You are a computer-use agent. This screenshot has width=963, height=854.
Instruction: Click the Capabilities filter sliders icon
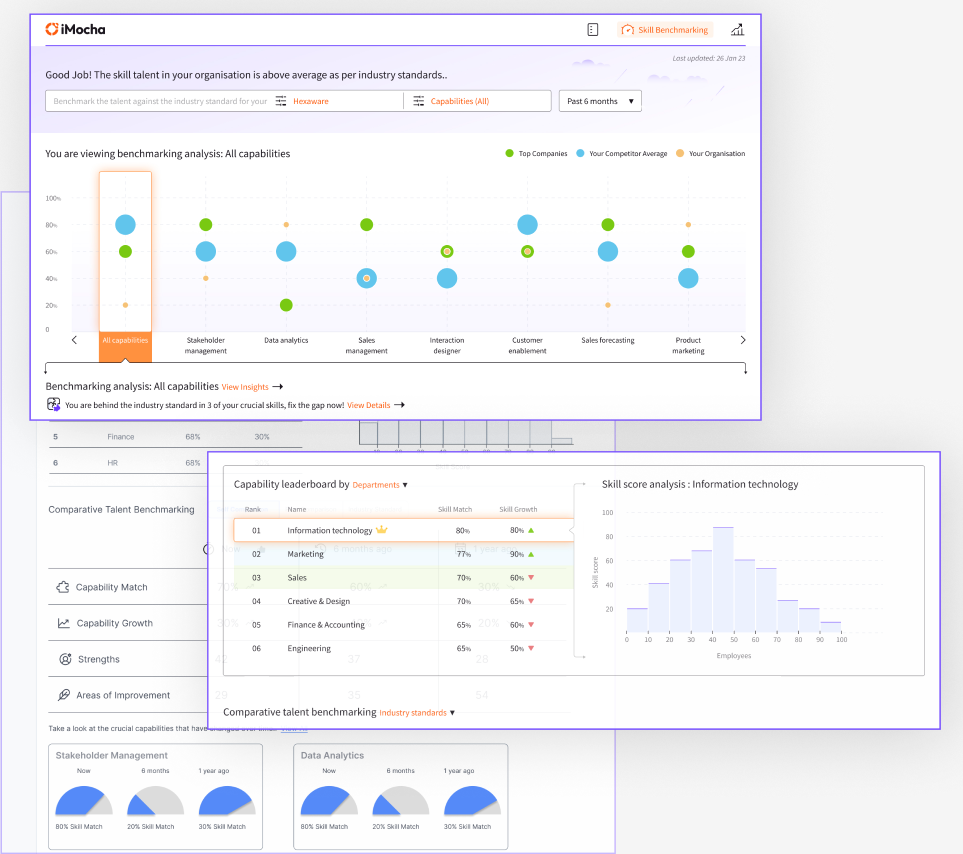click(x=418, y=101)
